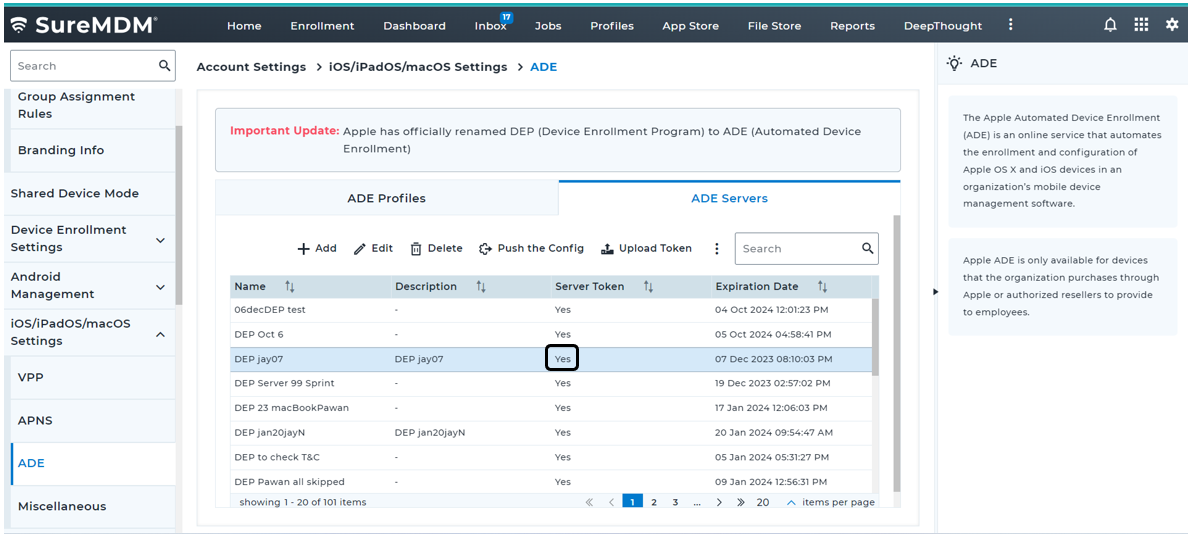Switch to the ADE Profiles tab
The width and height of the screenshot is (1191, 535).
(387, 198)
